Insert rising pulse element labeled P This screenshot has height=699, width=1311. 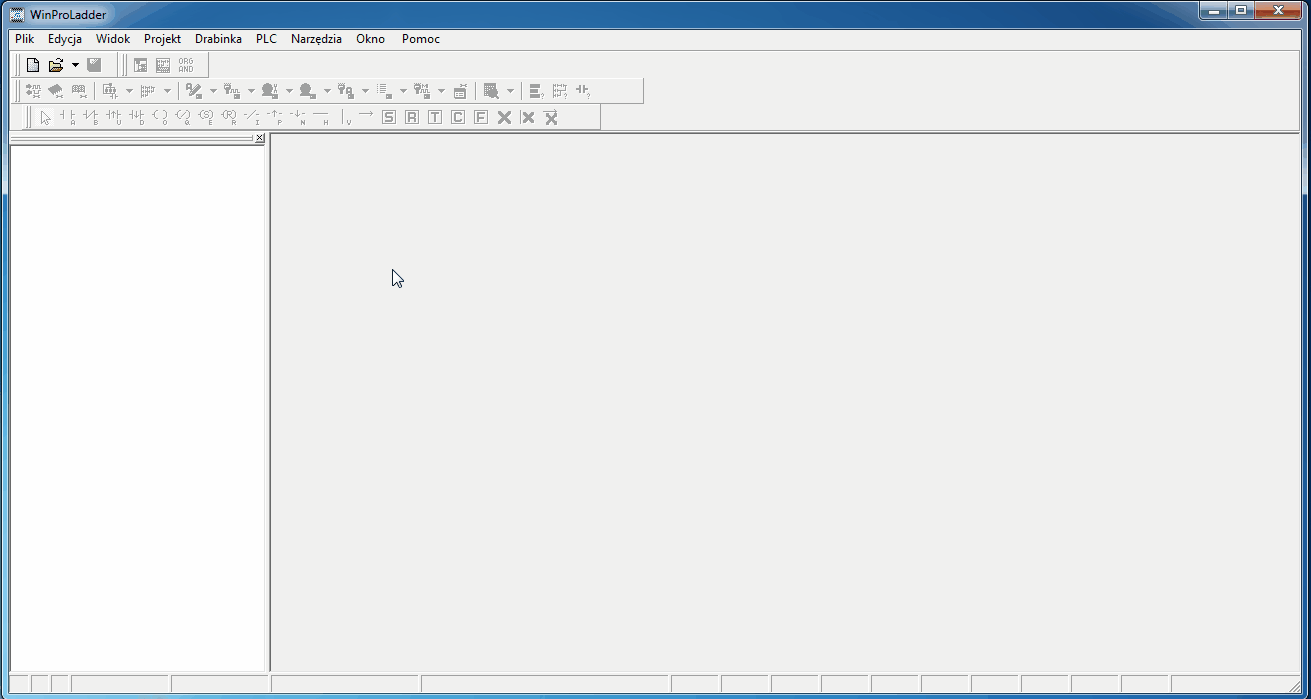click(x=275, y=117)
